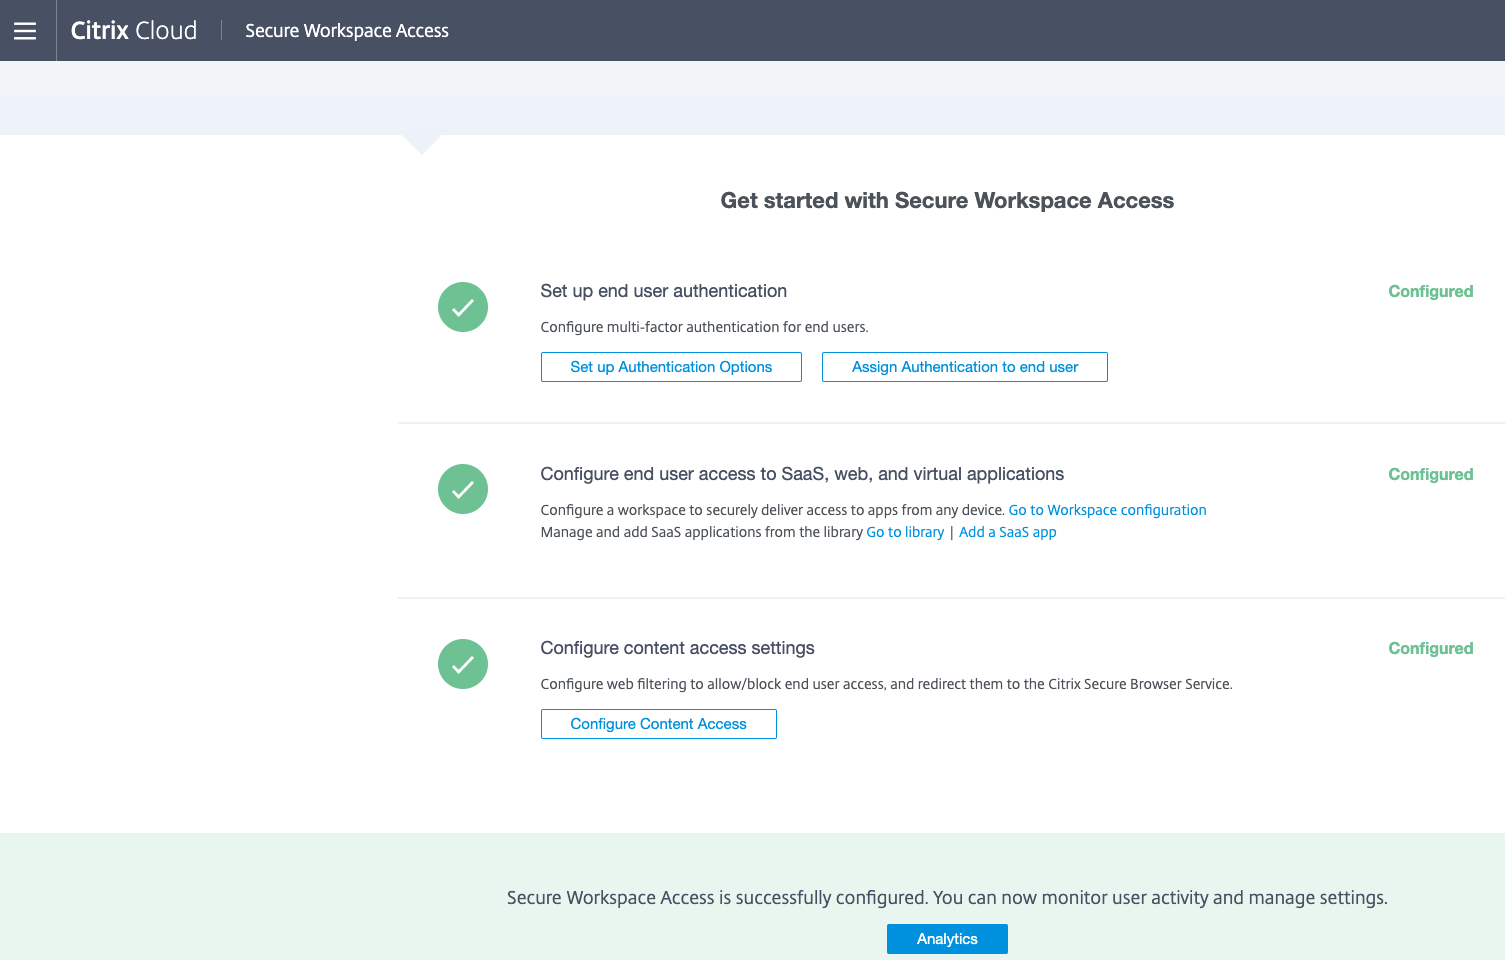Click the Configured status for end user authentication
Viewport: 1505px width, 960px height.
[x=1430, y=291]
